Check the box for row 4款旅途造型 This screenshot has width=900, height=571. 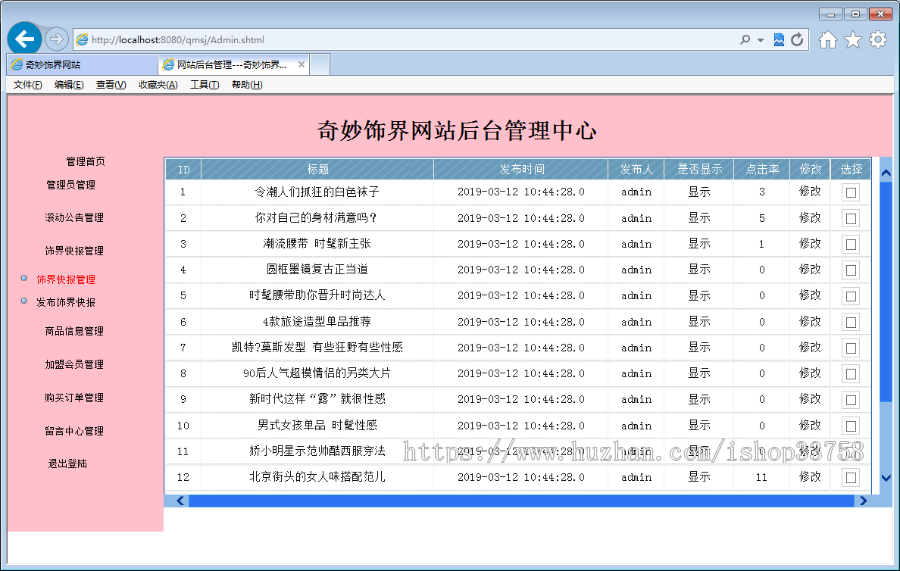851,322
